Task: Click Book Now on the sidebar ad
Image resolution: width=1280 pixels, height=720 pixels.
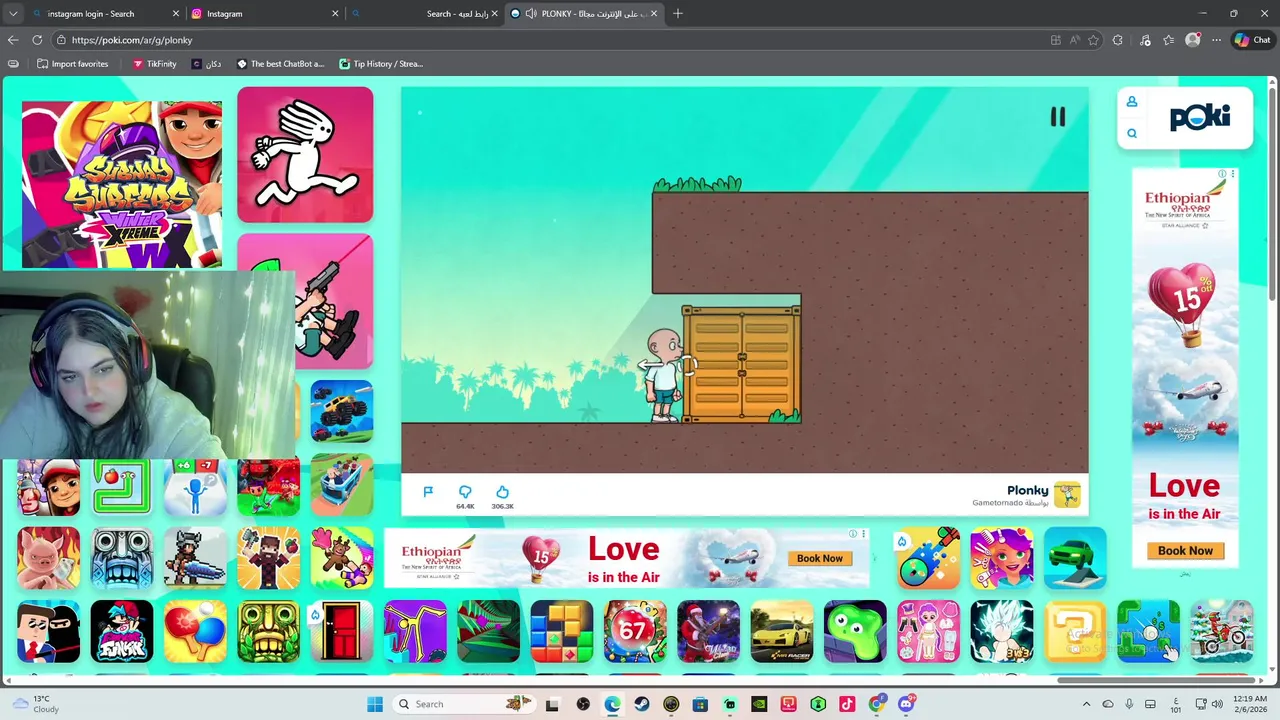Action: tap(1185, 550)
